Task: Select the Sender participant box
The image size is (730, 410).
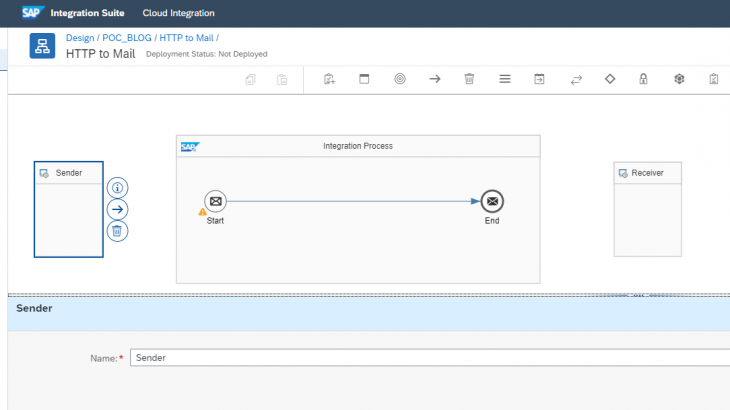Action: 68,209
